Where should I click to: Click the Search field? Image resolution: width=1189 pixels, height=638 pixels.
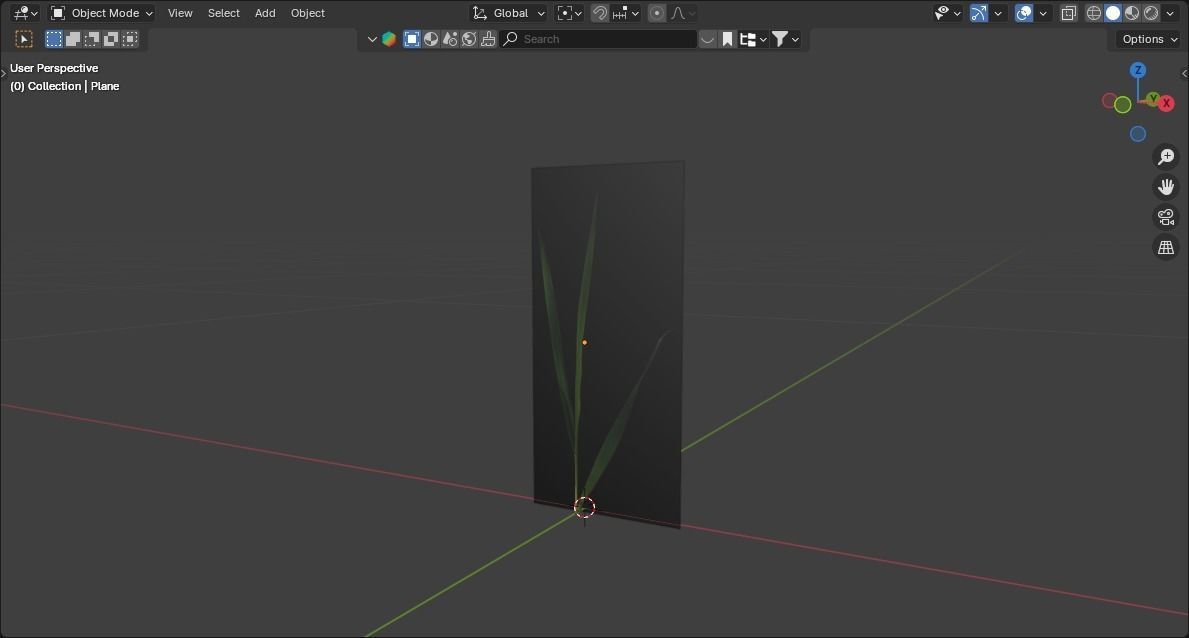598,39
